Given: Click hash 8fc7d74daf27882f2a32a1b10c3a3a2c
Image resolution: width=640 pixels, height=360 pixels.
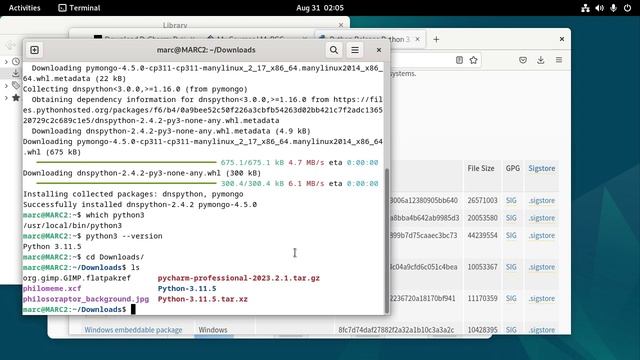Looking at the screenshot, I should [x=396, y=330].
